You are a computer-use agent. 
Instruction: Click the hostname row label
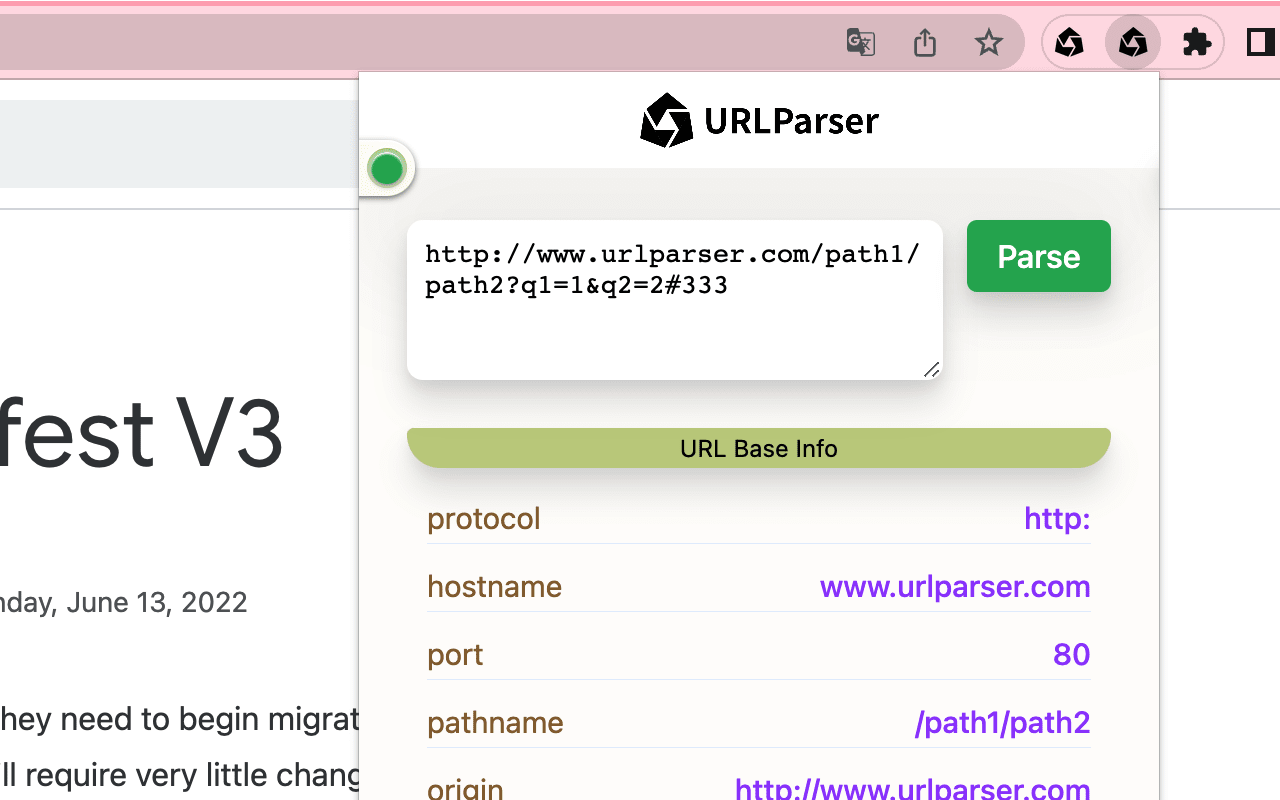point(495,587)
